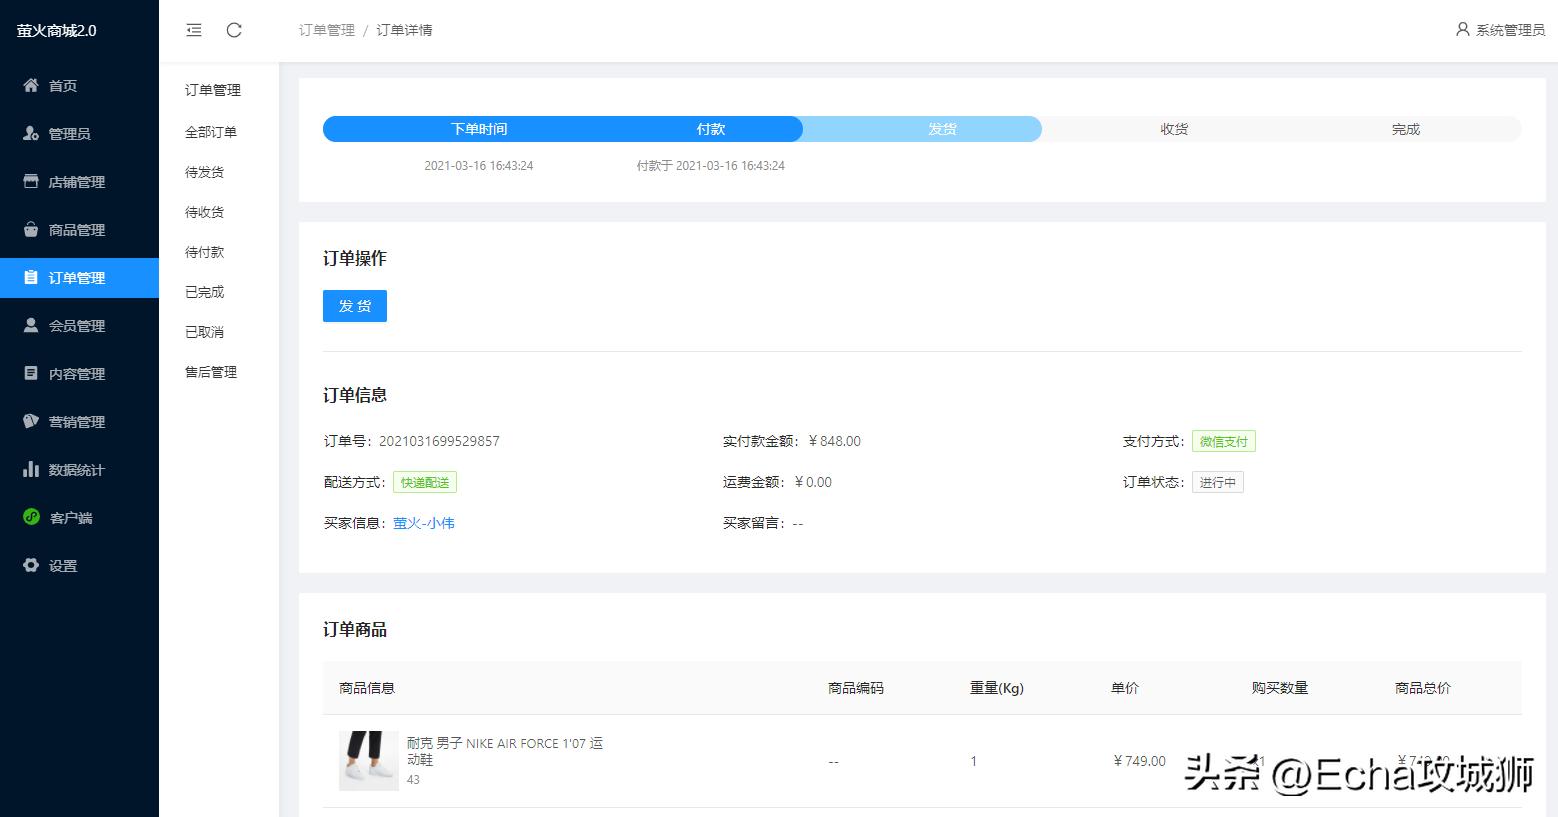Select the 管理员 admin sidebar icon
1558x817 pixels.
point(32,133)
